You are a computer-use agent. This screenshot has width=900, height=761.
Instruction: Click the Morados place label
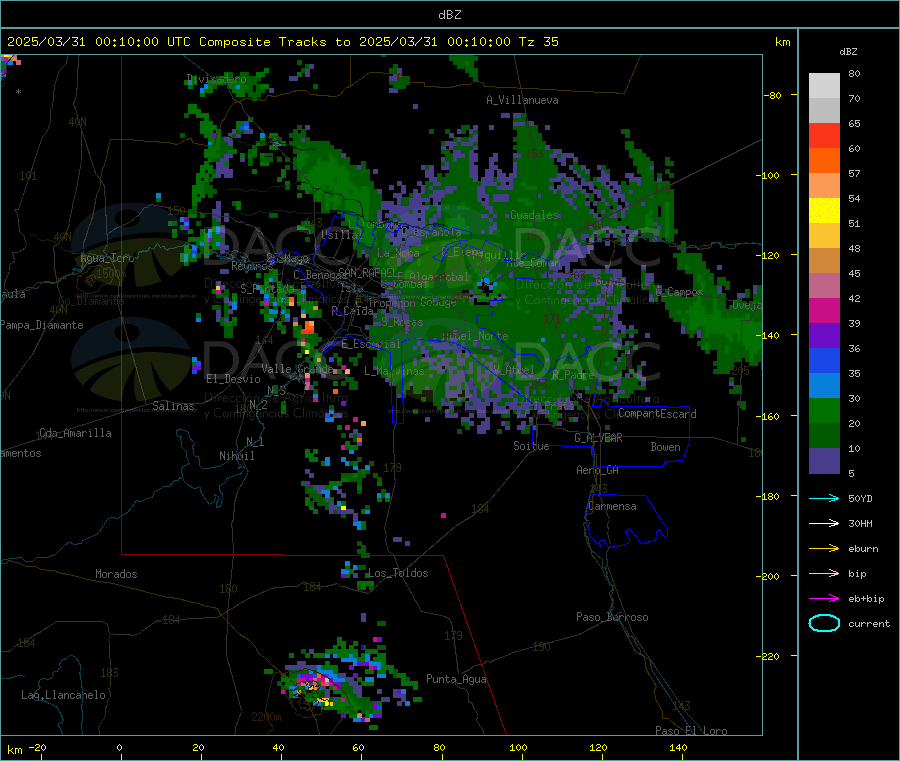[117, 574]
